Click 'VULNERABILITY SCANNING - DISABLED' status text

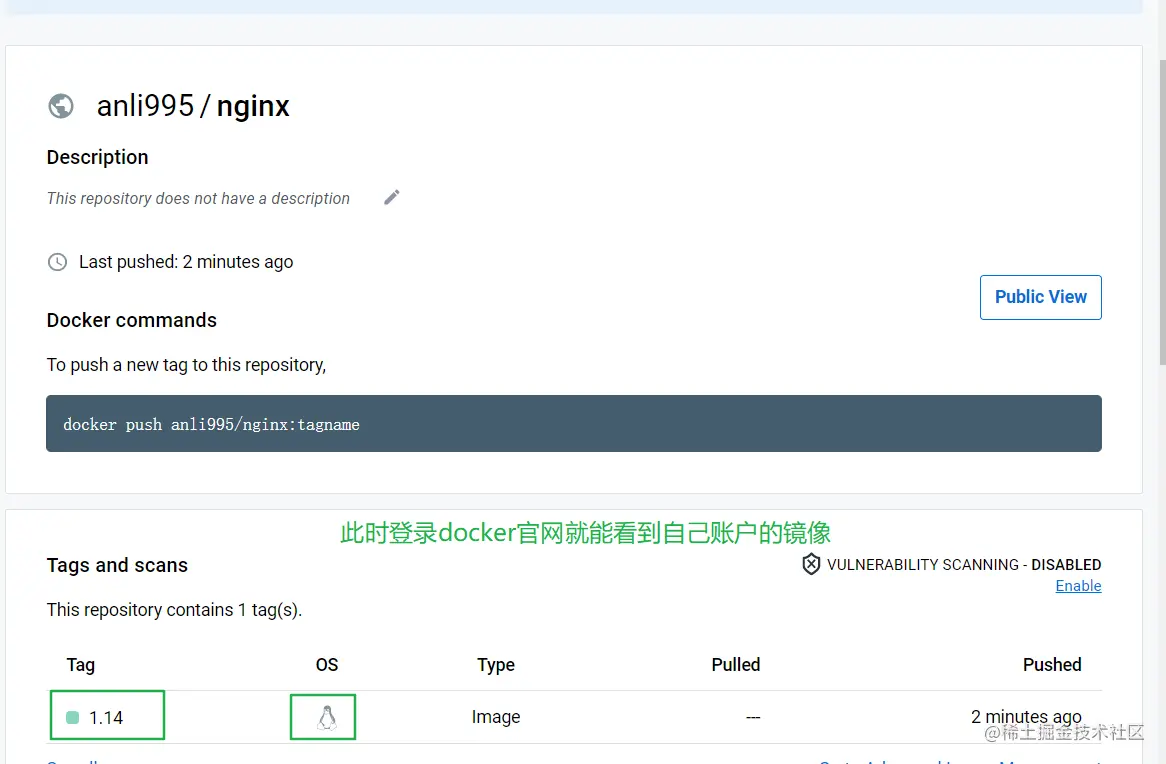click(x=964, y=565)
